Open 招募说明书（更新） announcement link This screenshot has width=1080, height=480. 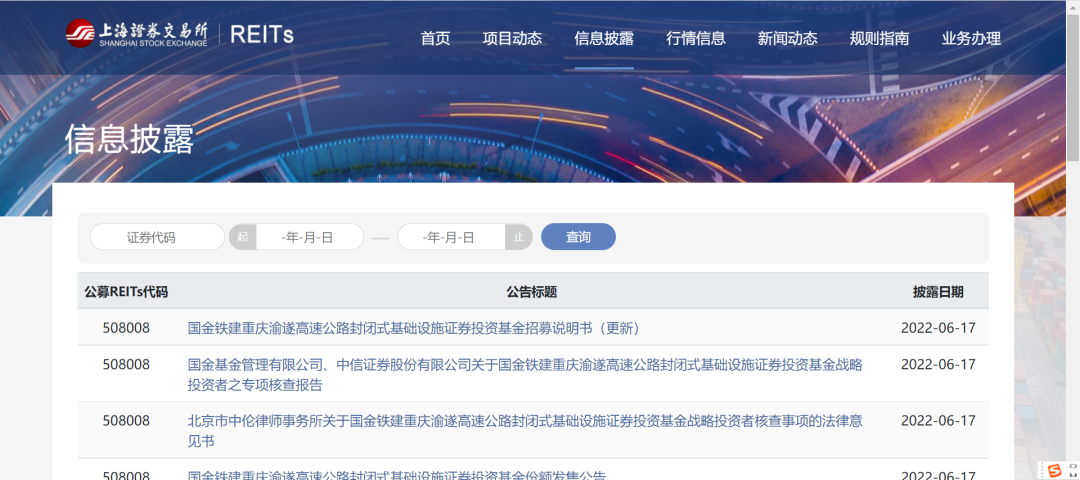(417, 328)
